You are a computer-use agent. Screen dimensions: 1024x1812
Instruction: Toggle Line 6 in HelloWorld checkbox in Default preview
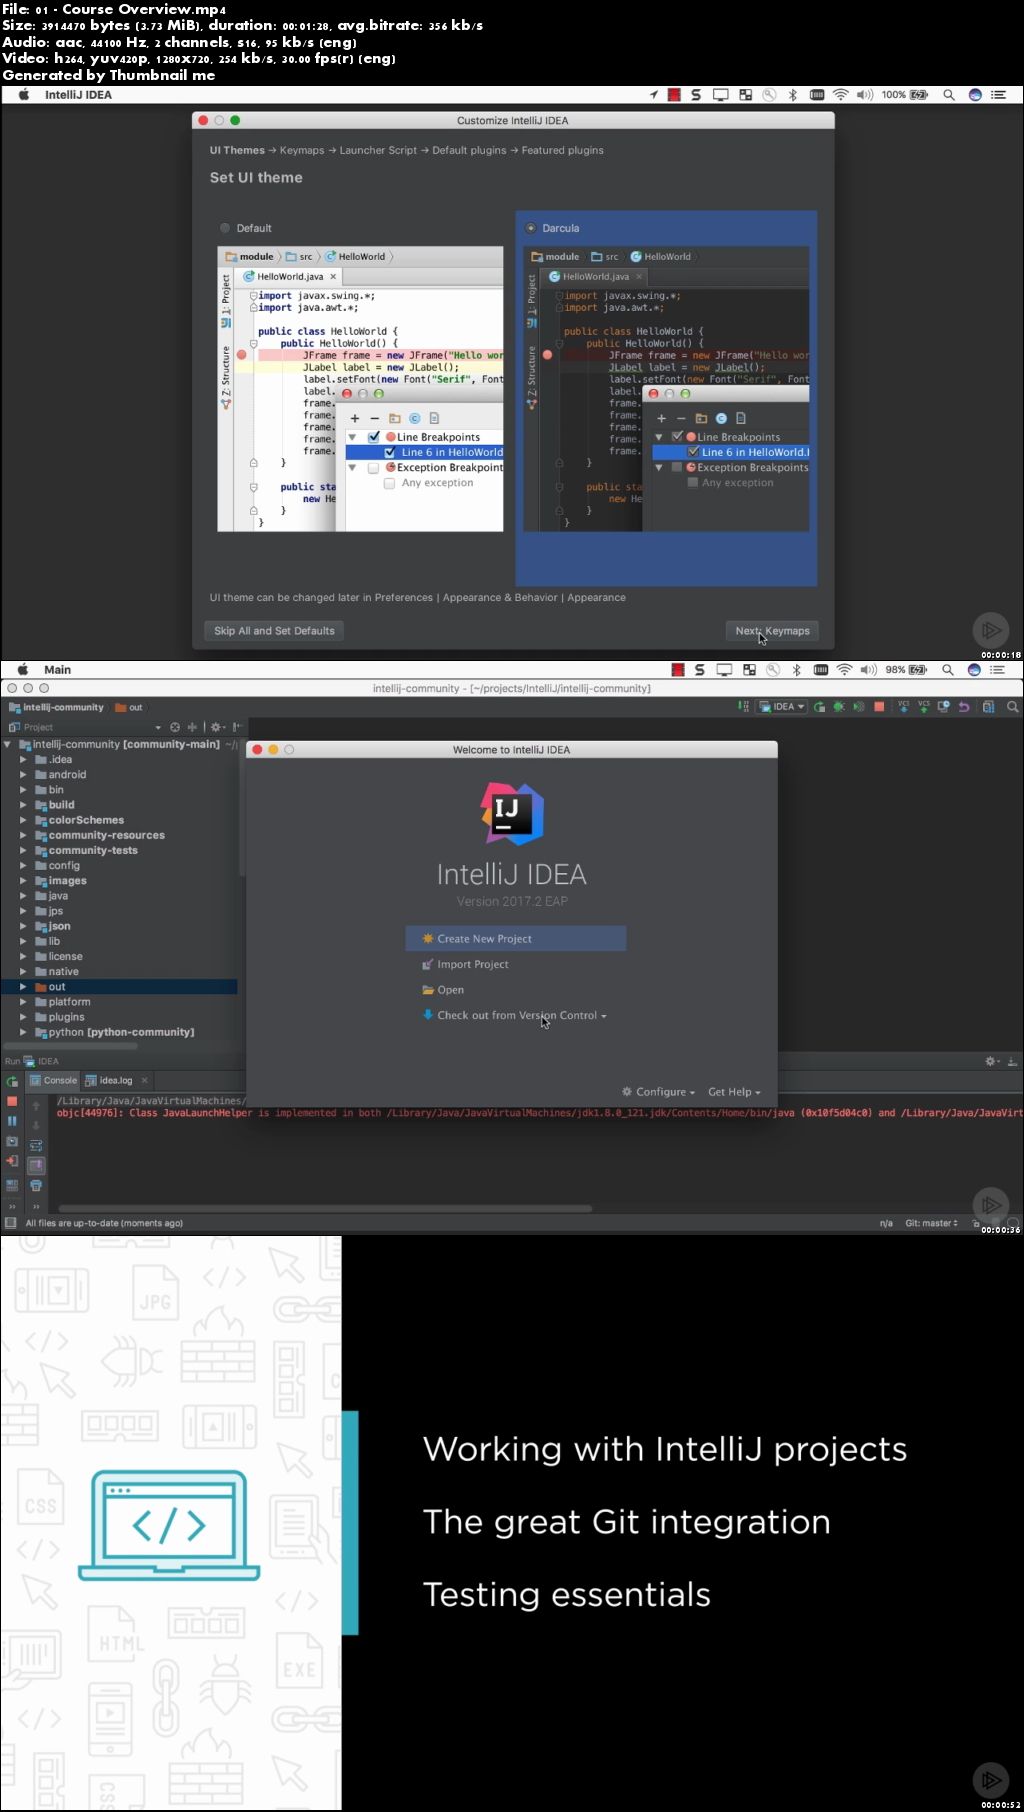tap(390, 452)
